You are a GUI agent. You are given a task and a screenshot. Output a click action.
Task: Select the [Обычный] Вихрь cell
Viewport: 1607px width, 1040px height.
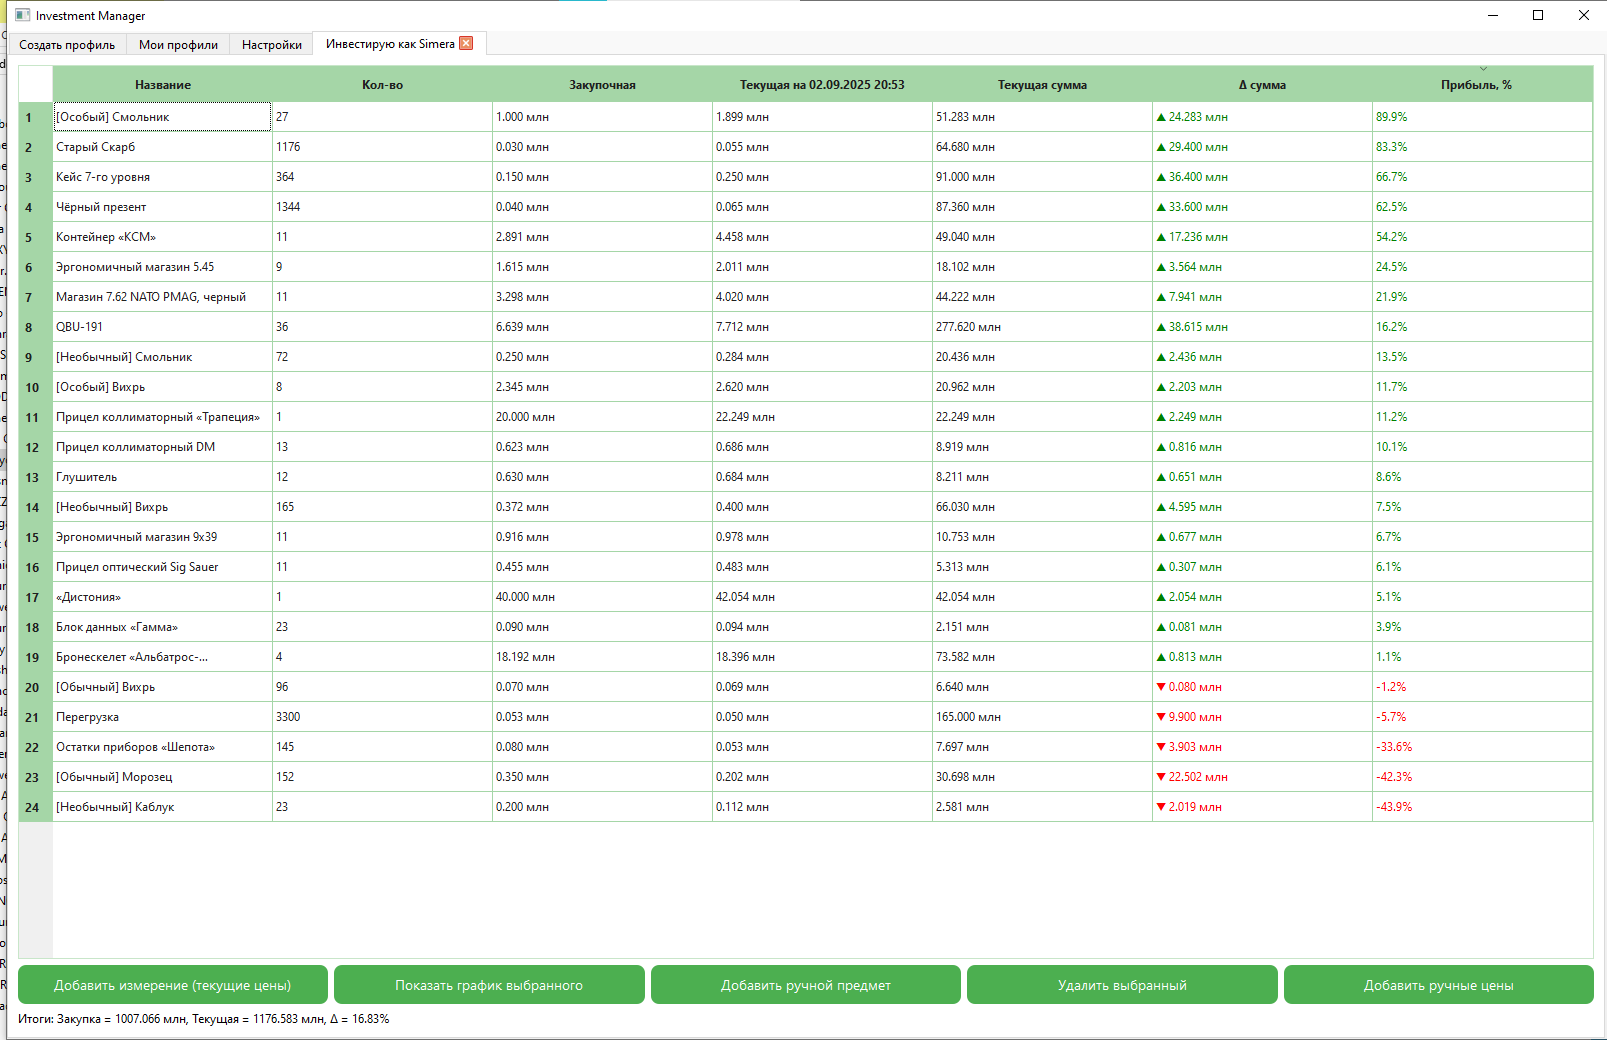pyautogui.click(x=163, y=687)
